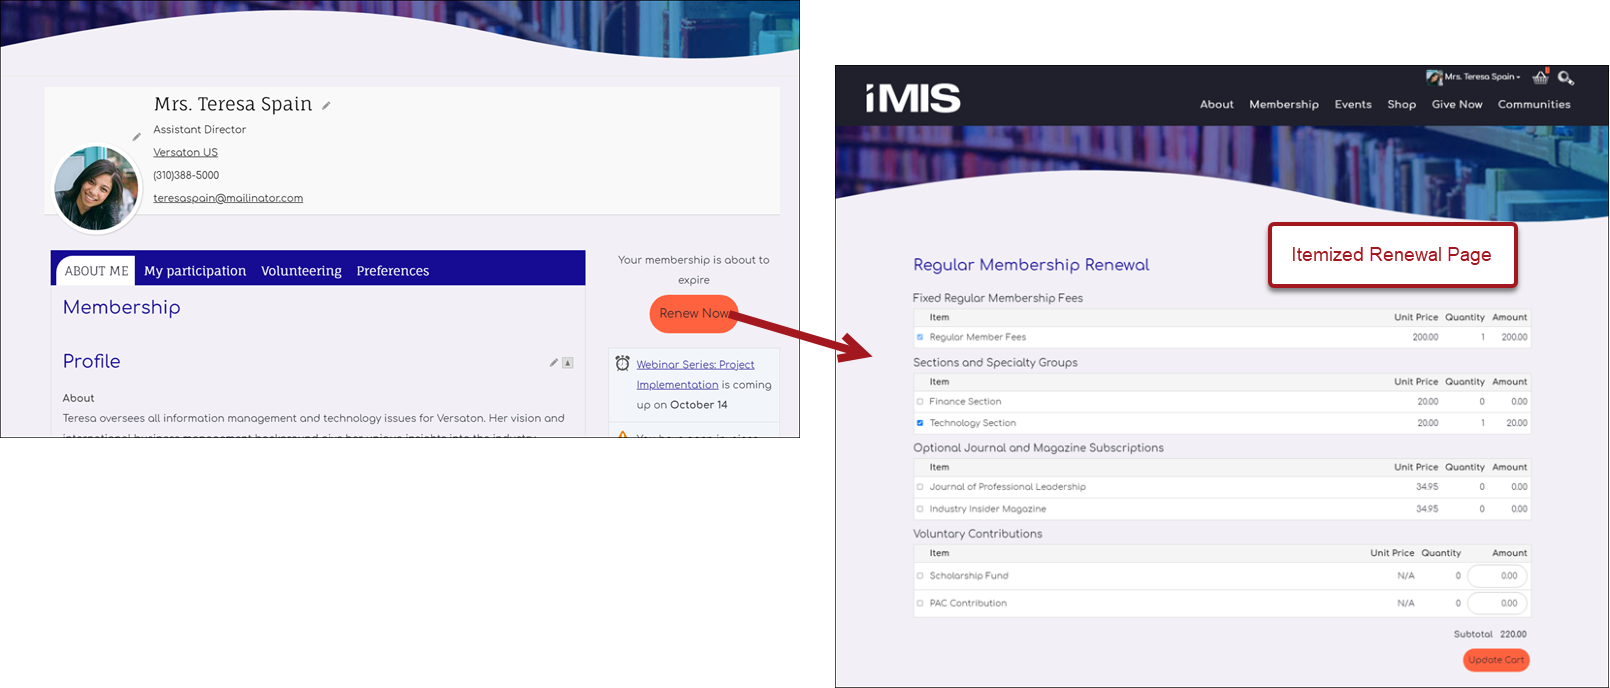The height and width of the screenshot is (688, 1610).
Task: Open the Preferences tab
Action: click(393, 271)
